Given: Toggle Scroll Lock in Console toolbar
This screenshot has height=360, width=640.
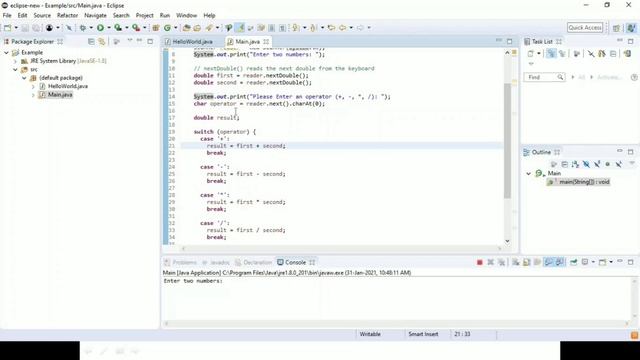Looking at the screenshot, I should point(527,262).
